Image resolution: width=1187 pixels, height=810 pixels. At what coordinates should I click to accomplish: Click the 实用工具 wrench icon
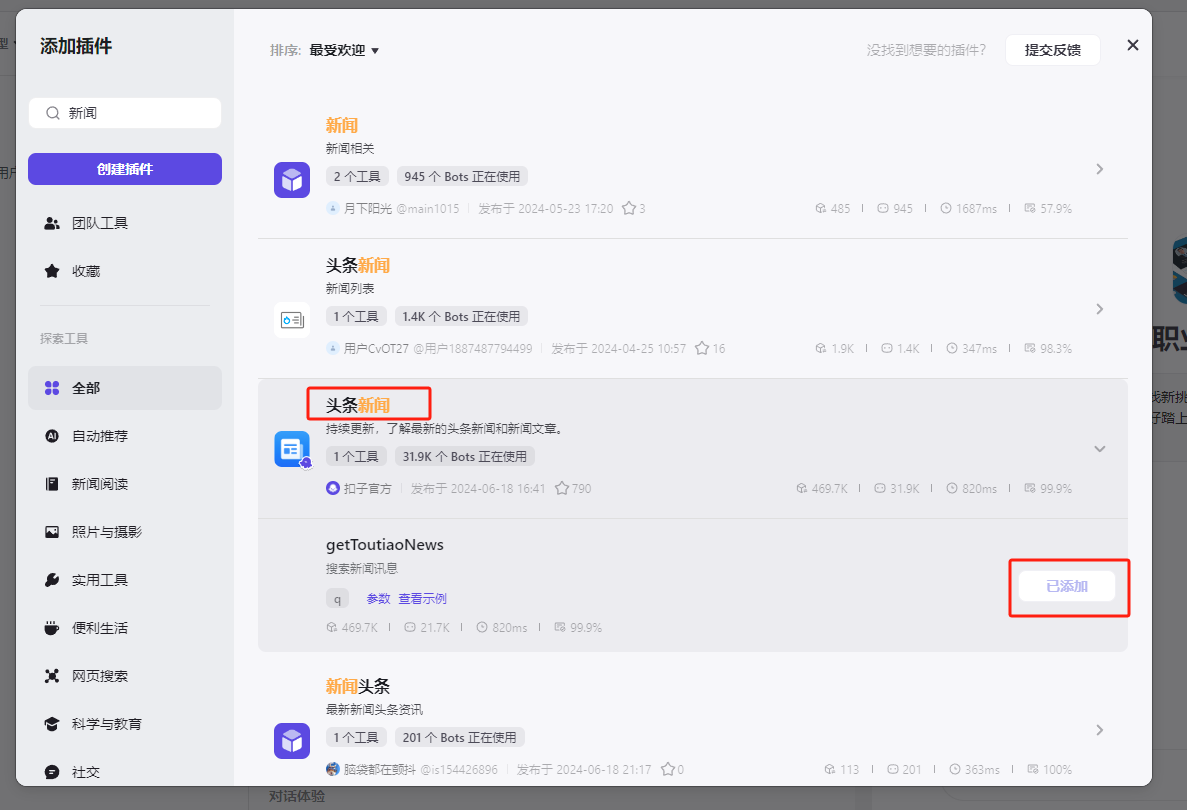pos(51,580)
